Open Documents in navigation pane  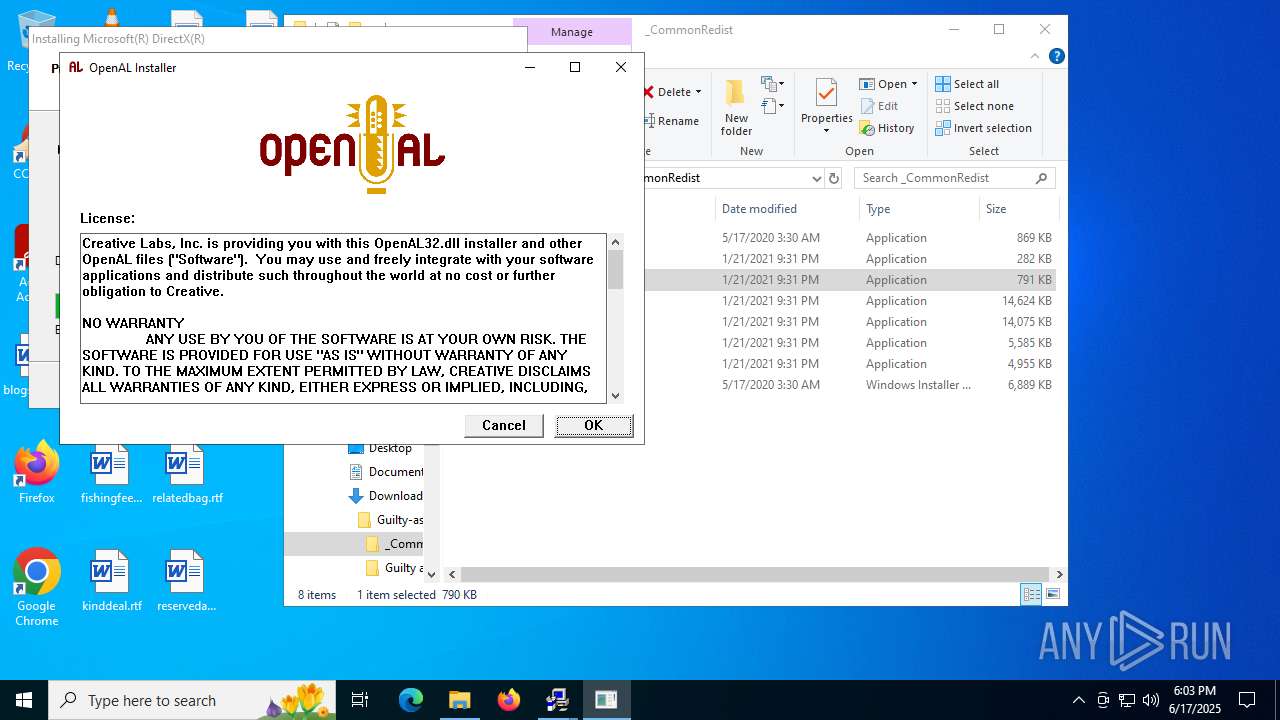coord(386,472)
